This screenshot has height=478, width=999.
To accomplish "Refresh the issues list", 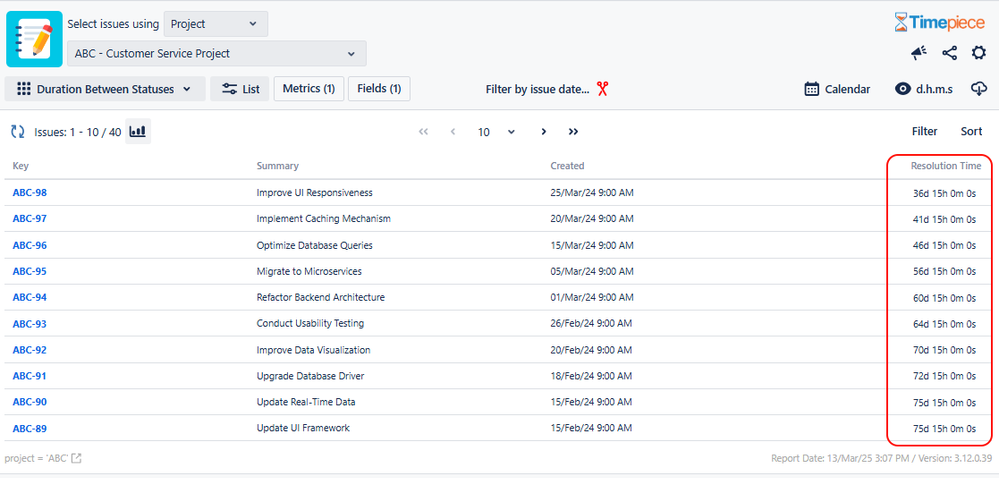I will (17, 132).
